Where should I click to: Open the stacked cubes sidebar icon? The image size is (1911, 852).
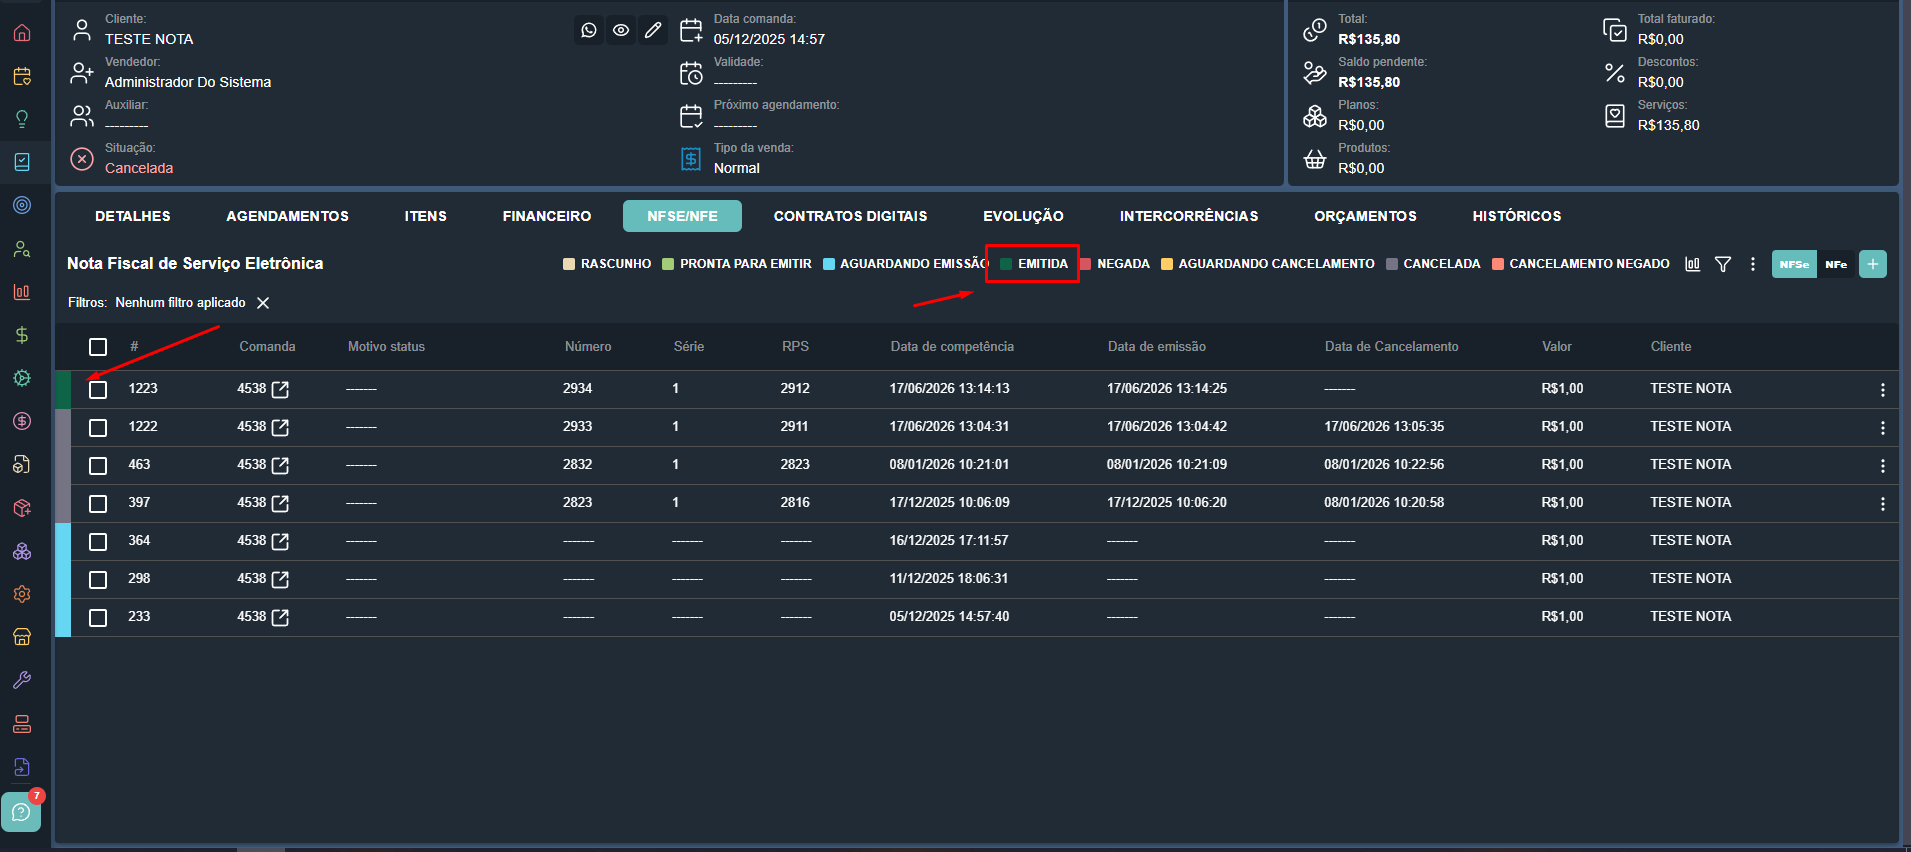point(22,551)
